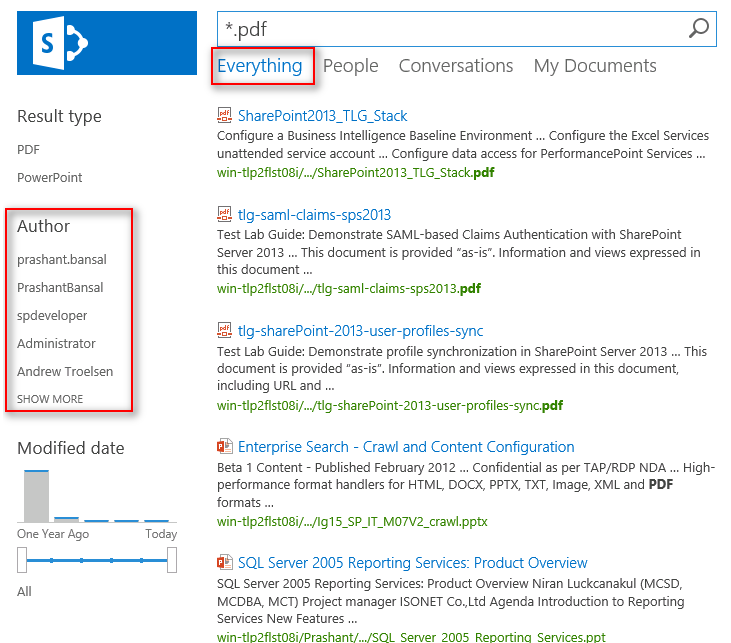Switch to the People tab
The height and width of the screenshot is (643, 731).
(x=351, y=66)
